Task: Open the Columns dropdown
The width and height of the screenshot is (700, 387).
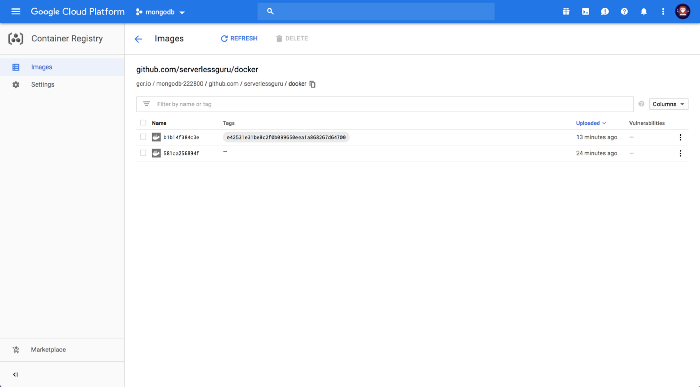Action: [x=668, y=104]
